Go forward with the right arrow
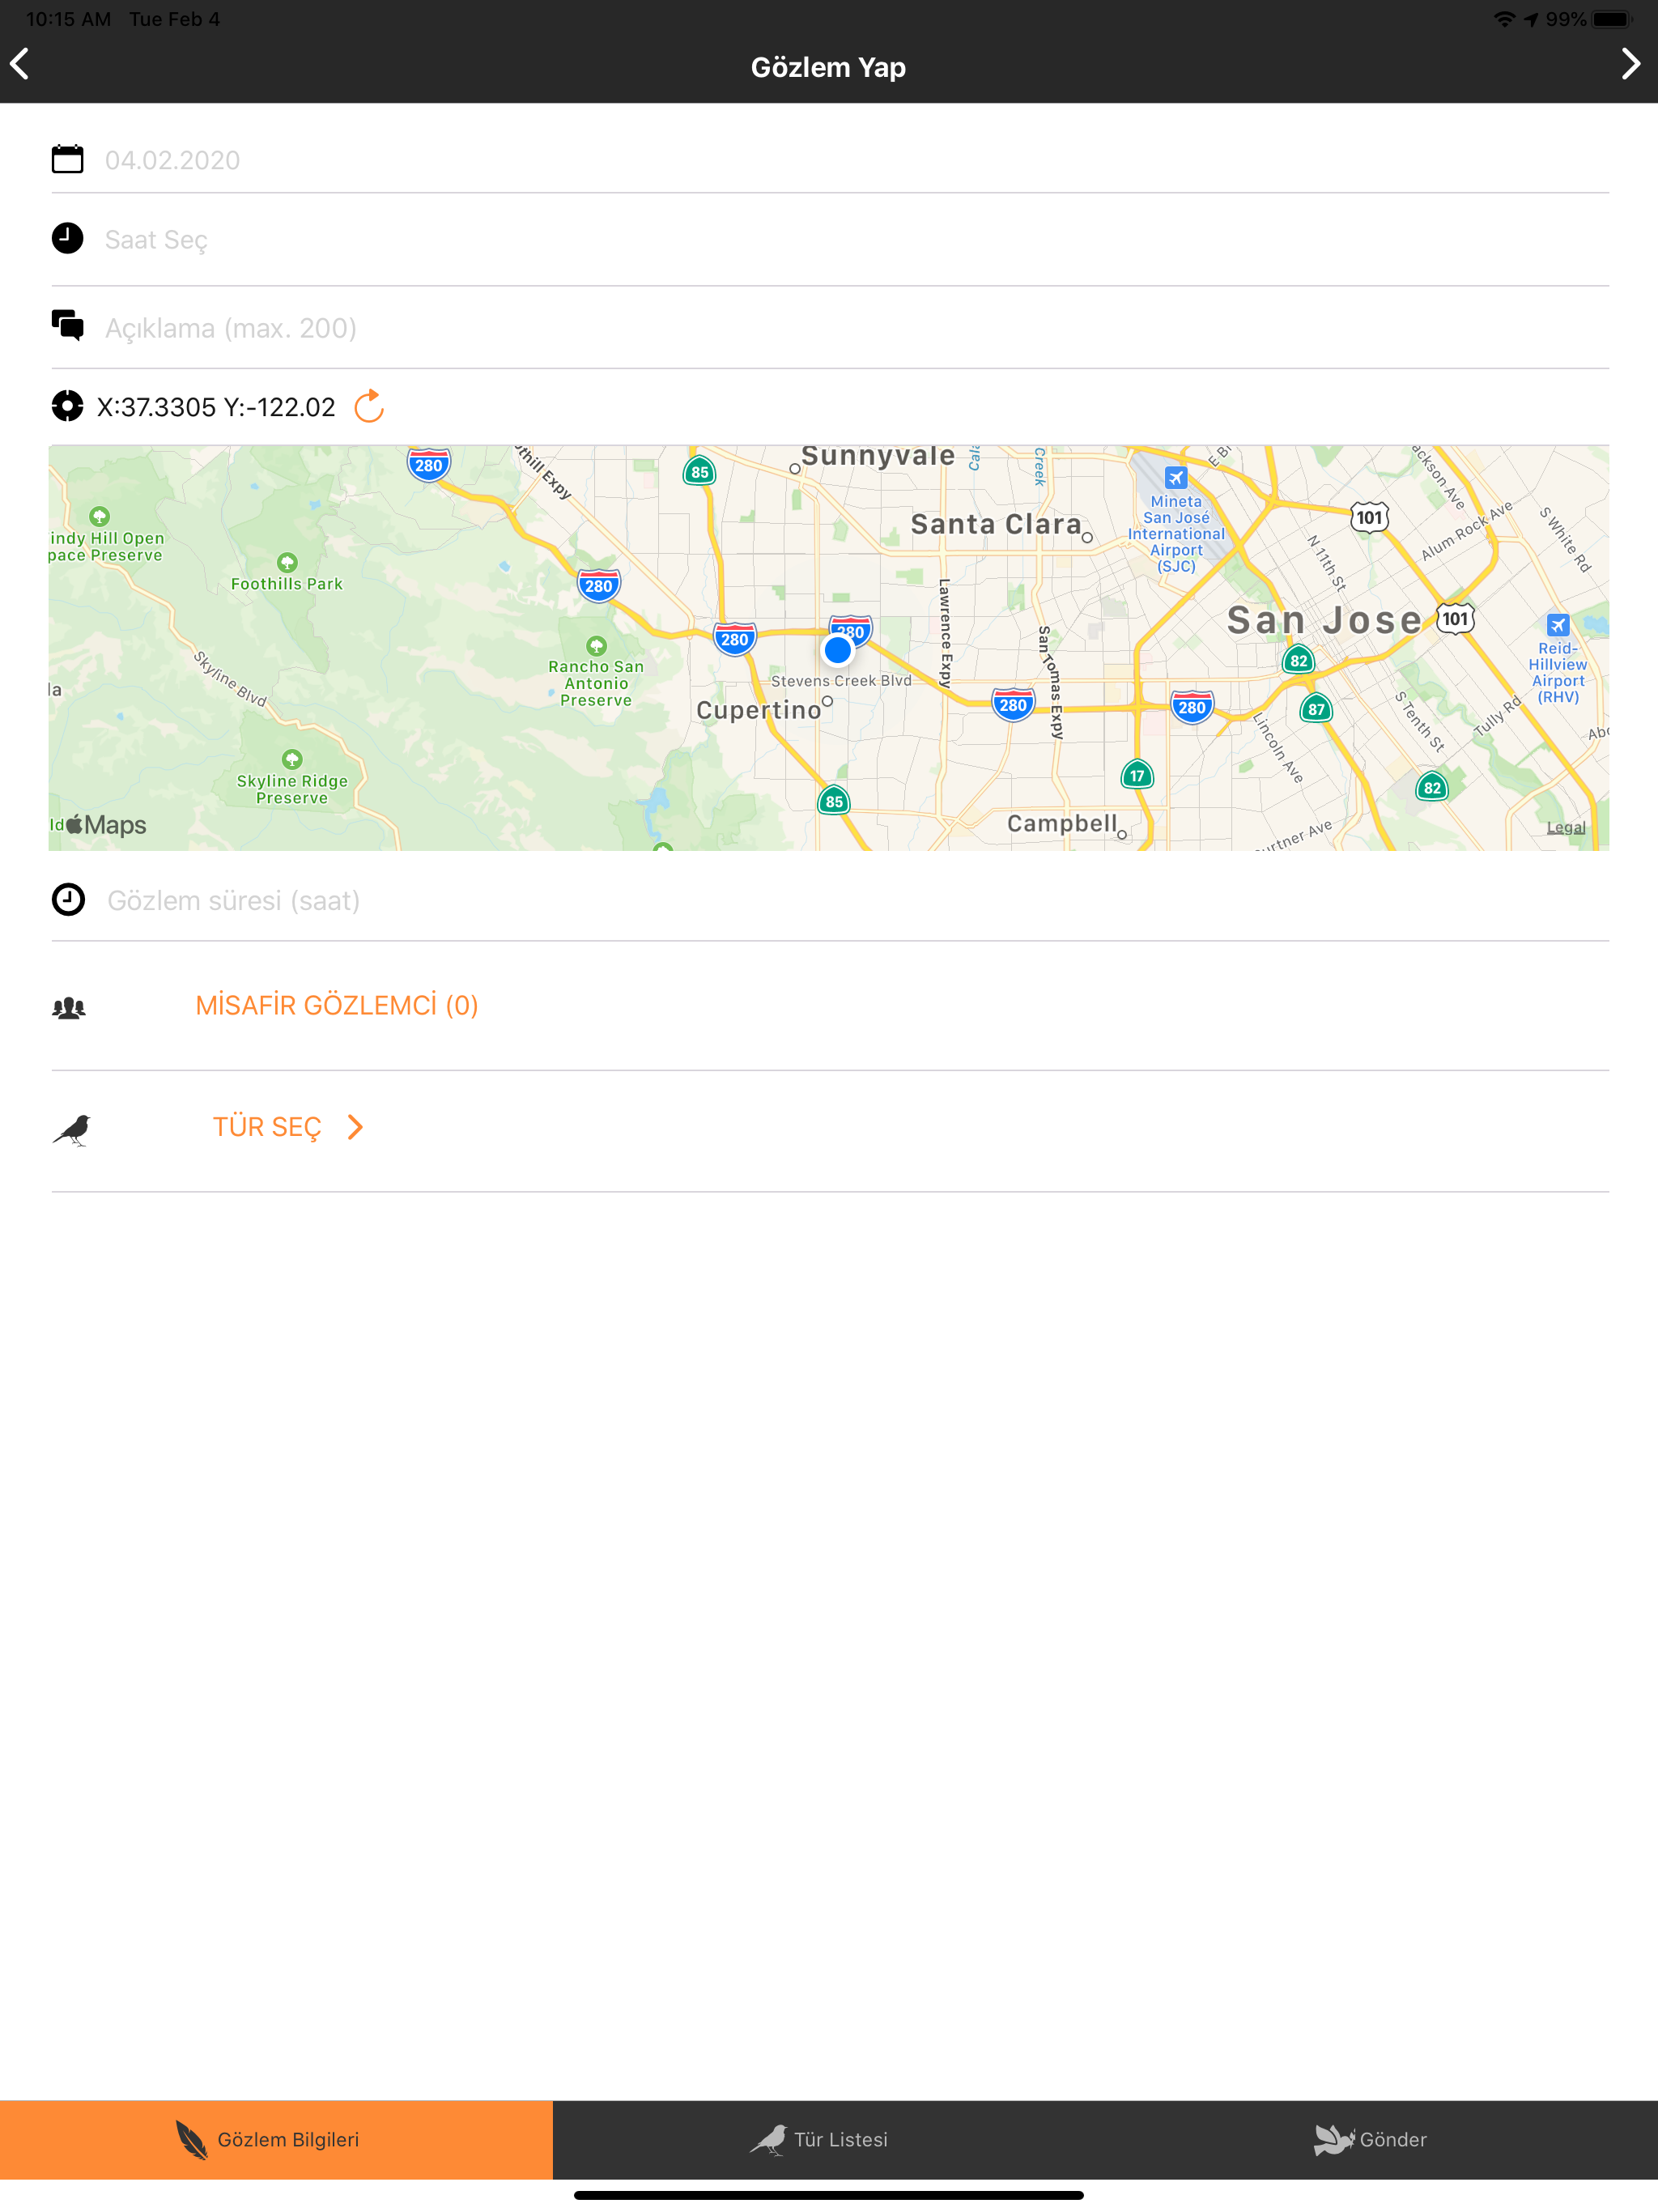 pos(1630,65)
